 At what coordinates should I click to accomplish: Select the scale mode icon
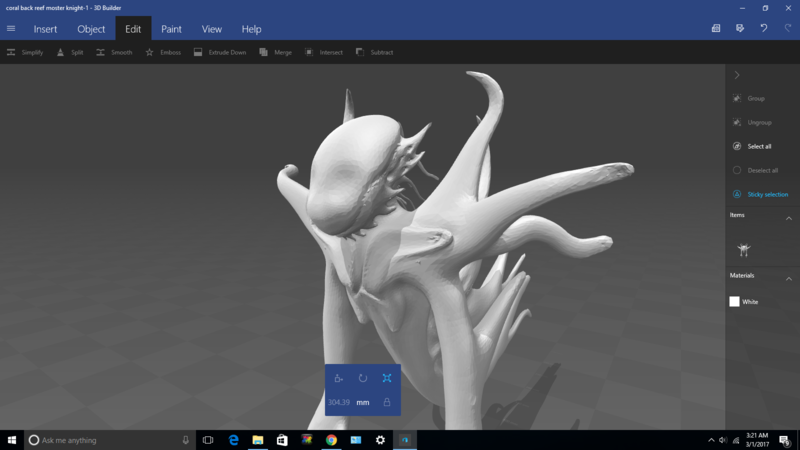[387, 378]
